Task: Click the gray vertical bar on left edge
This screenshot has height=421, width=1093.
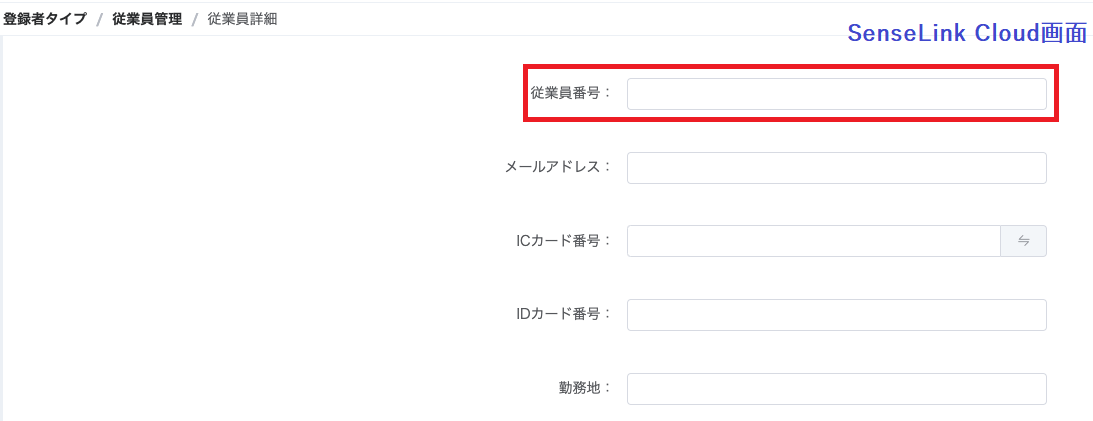Action: [x=2, y=230]
